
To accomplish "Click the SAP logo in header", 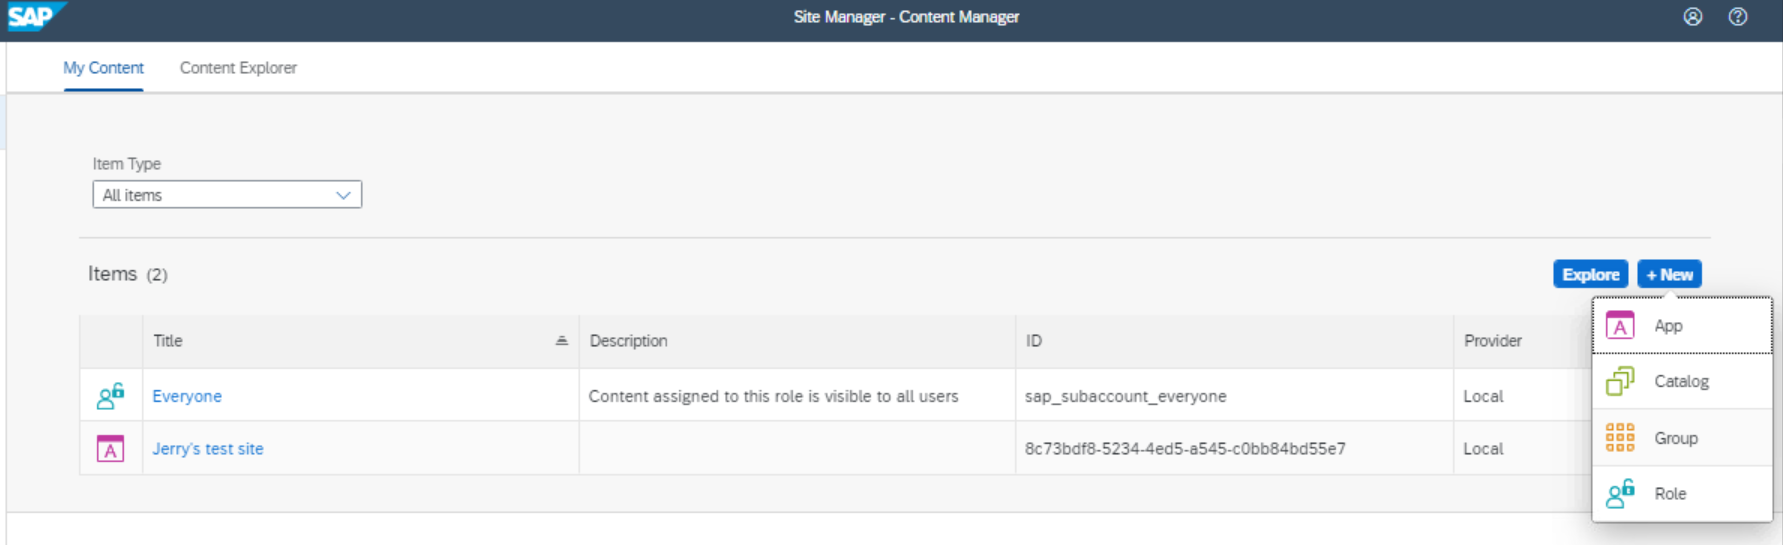I will point(34,17).
